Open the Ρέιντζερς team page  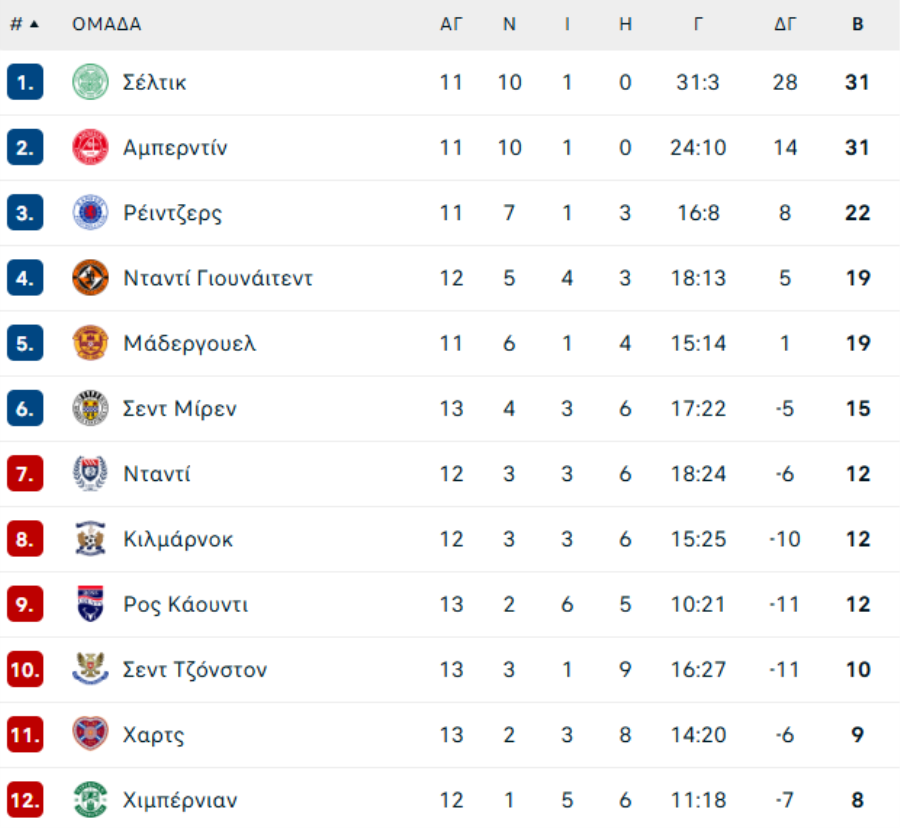[x=173, y=213]
